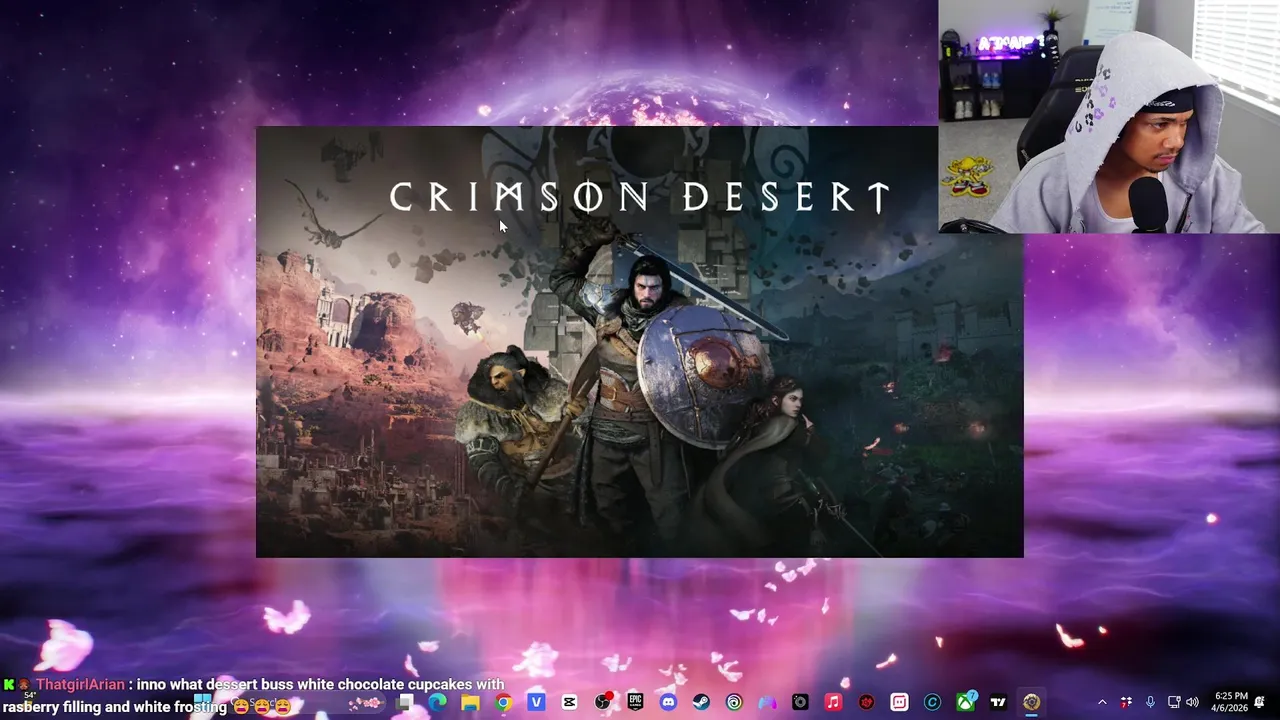Open Steam from the taskbar
This screenshot has height=720, width=1280.
pyautogui.click(x=701, y=703)
